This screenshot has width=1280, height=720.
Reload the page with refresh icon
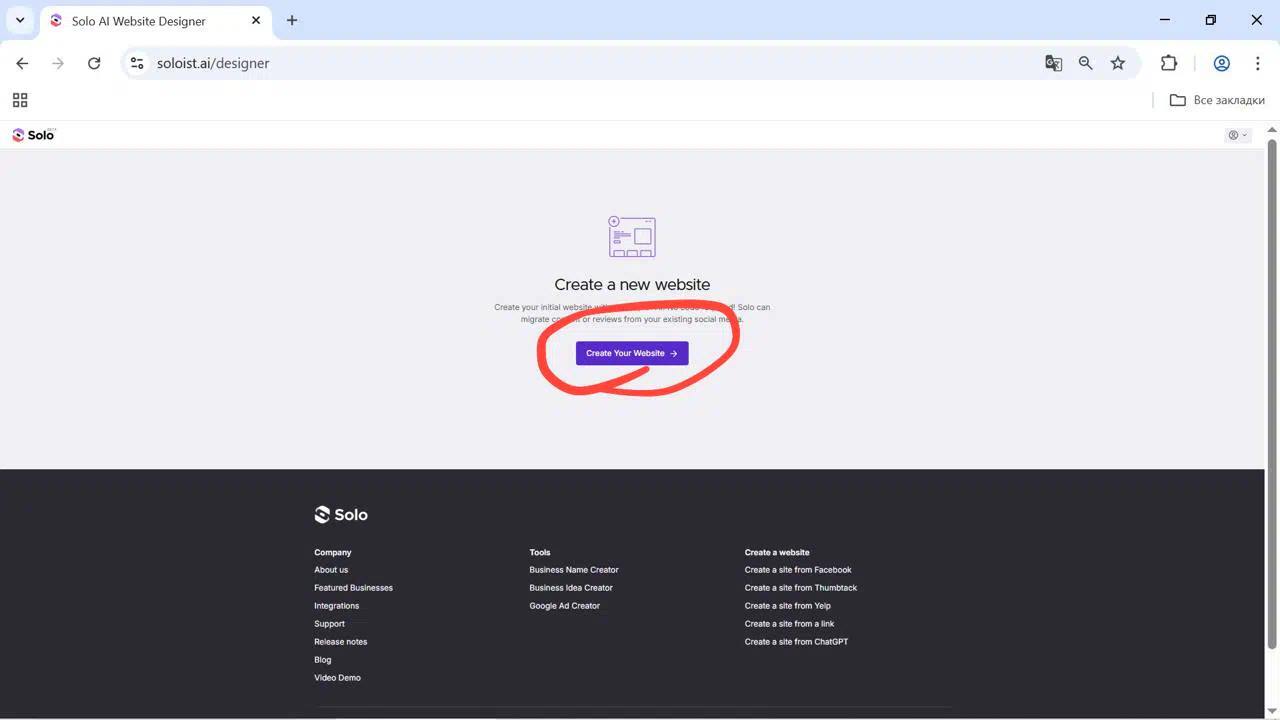click(x=94, y=63)
